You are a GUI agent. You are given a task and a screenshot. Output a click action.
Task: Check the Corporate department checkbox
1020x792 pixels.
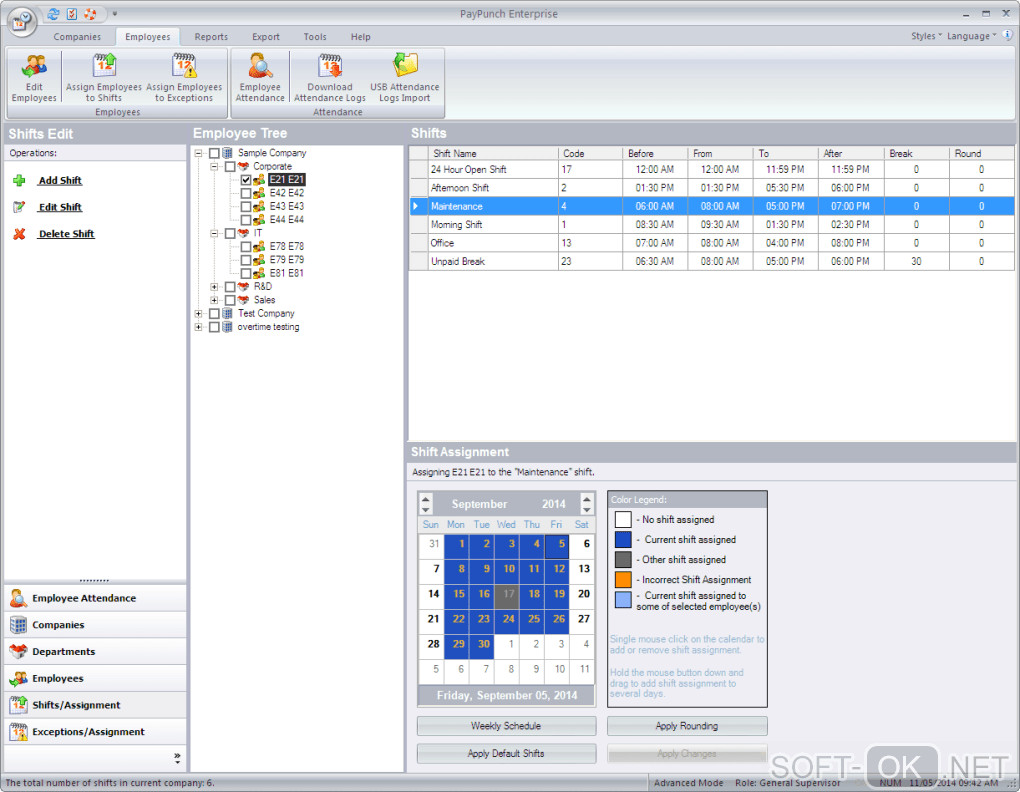[x=230, y=166]
